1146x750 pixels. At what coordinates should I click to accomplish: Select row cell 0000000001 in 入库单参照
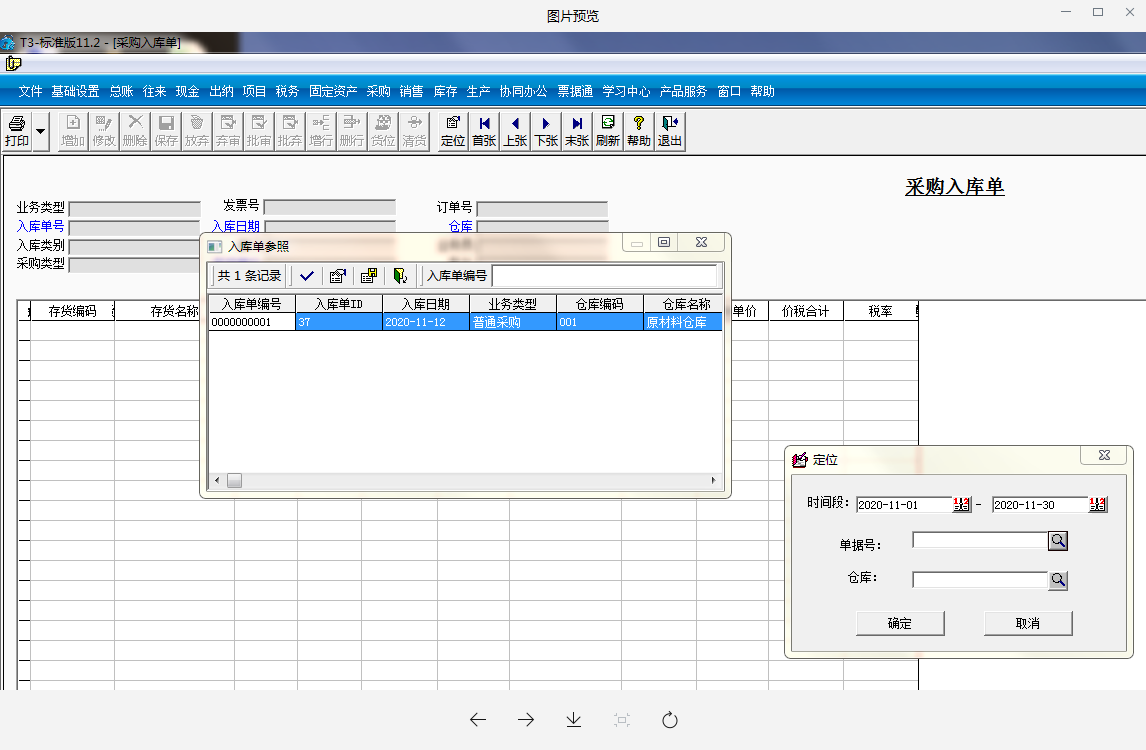coord(251,322)
